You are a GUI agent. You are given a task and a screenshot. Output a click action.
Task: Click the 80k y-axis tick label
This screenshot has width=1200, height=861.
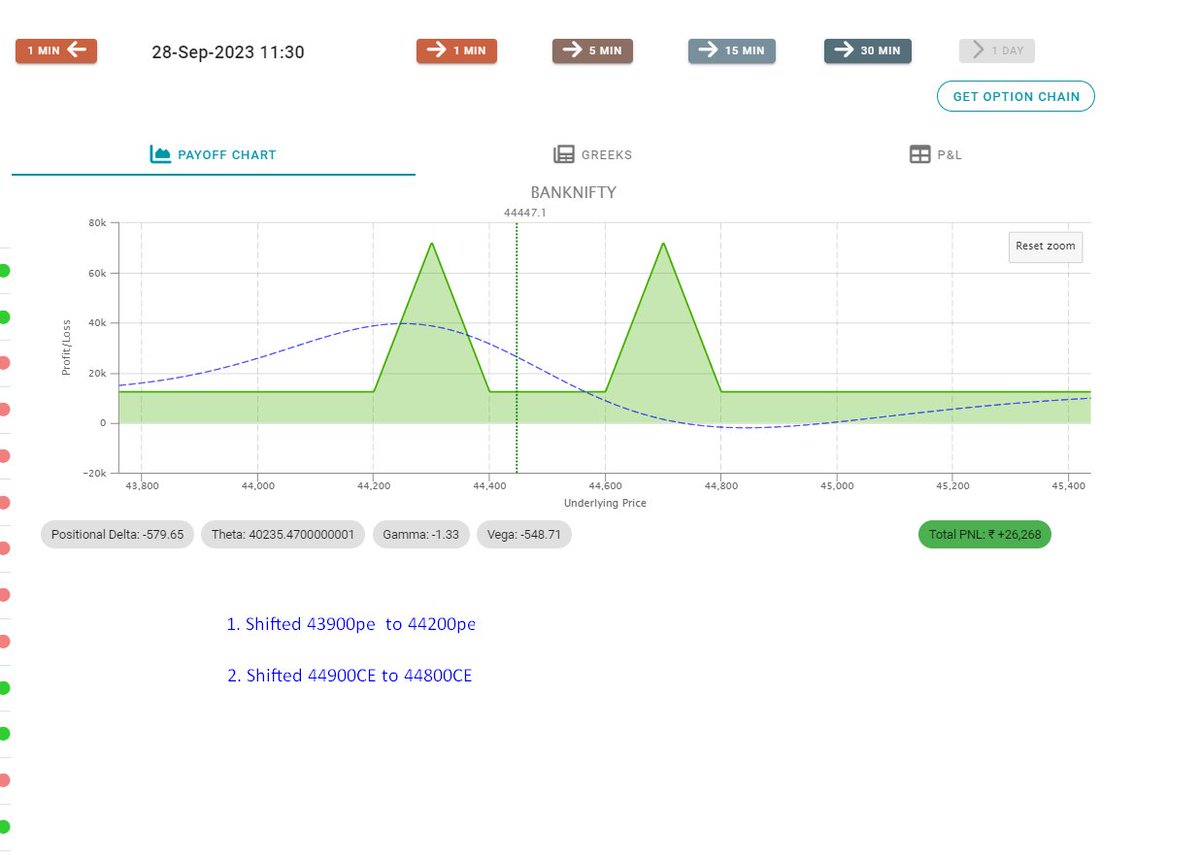coord(97,223)
